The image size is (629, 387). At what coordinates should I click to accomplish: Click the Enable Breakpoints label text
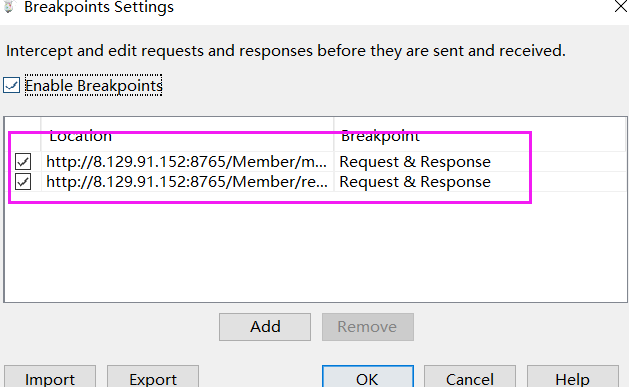point(93,85)
